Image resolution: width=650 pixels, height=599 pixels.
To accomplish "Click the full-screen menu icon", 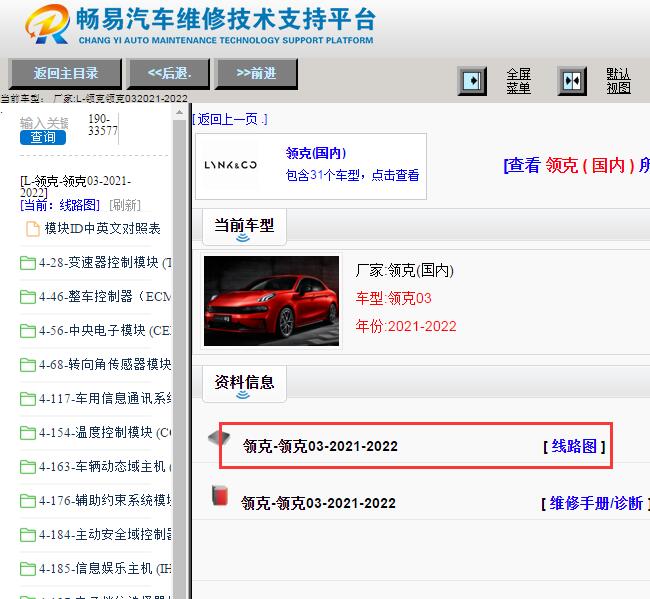I will (x=472, y=81).
